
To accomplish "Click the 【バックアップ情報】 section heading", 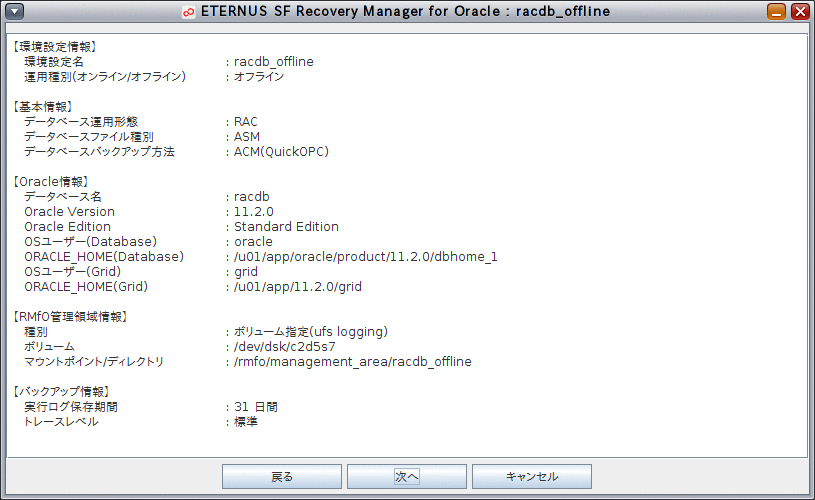I will pyautogui.click(x=61, y=392).
